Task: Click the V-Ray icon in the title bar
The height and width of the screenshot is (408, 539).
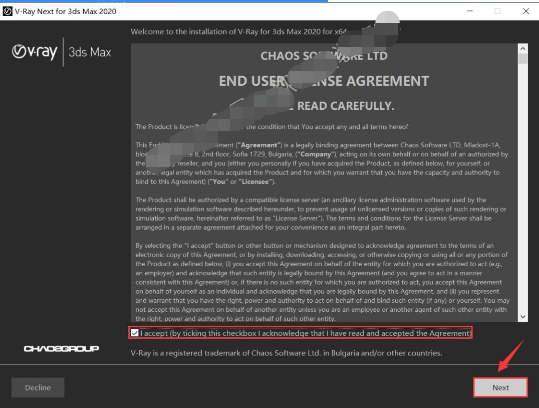Action: (x=7, y=11)
